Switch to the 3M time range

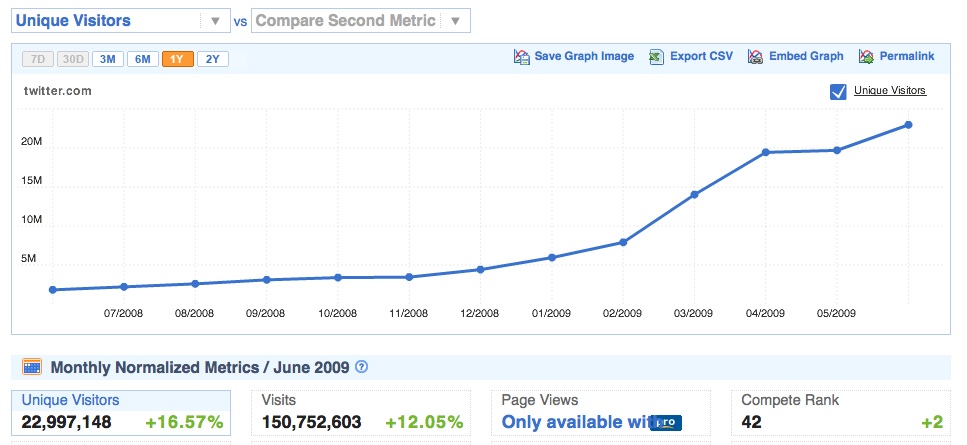click(108, 59)
